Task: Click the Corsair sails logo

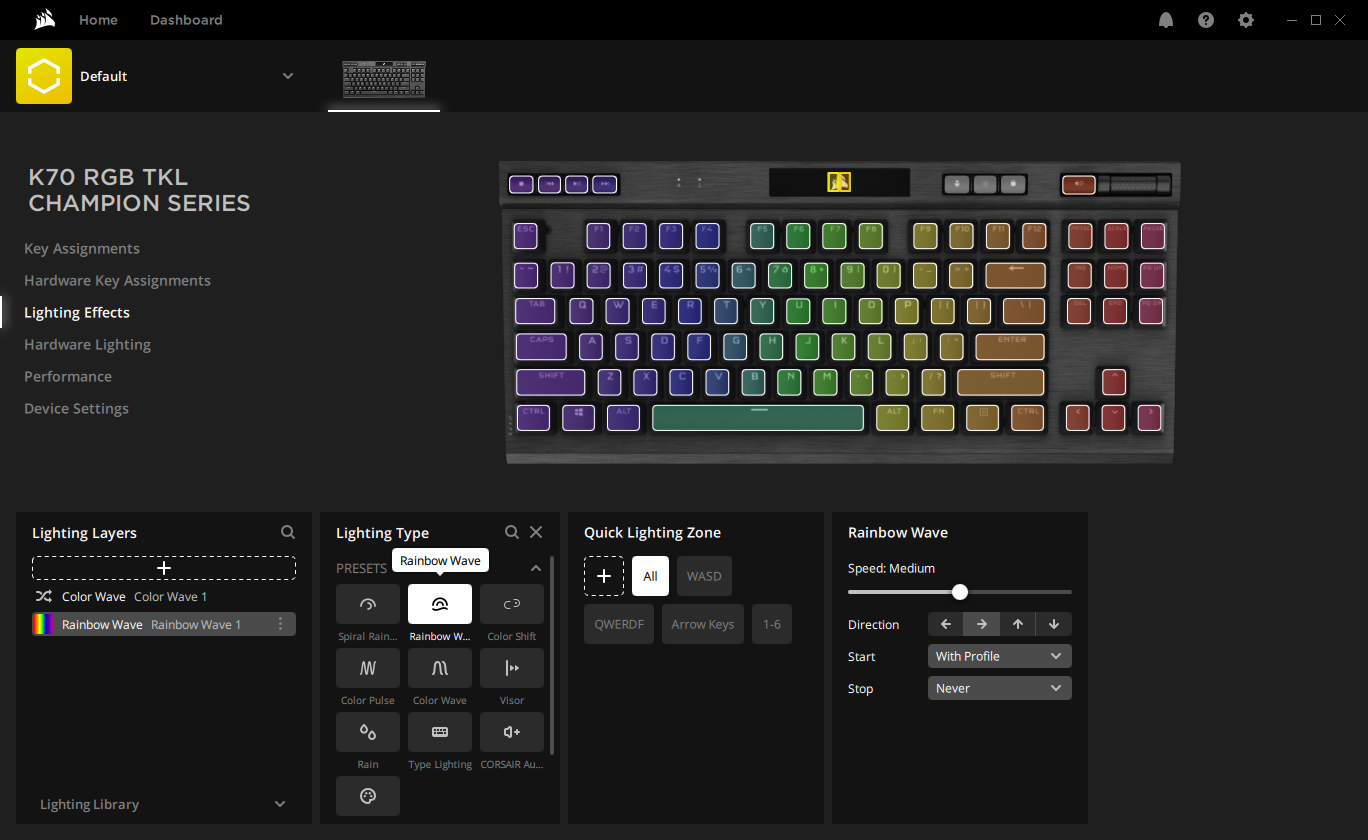Action: coord(43,20)
